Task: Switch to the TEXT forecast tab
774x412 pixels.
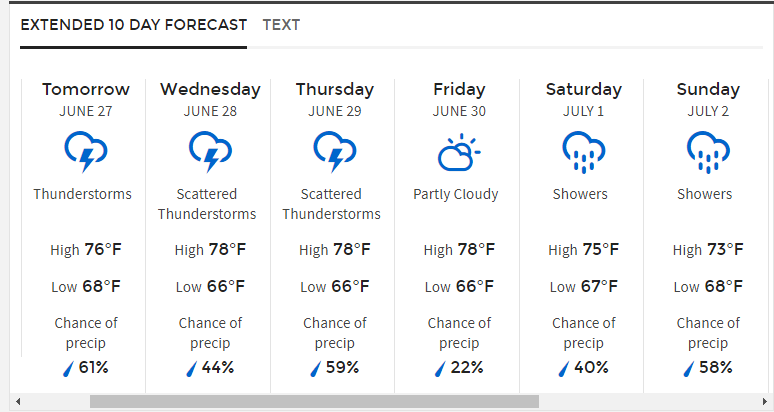Action: pos(281,25)
